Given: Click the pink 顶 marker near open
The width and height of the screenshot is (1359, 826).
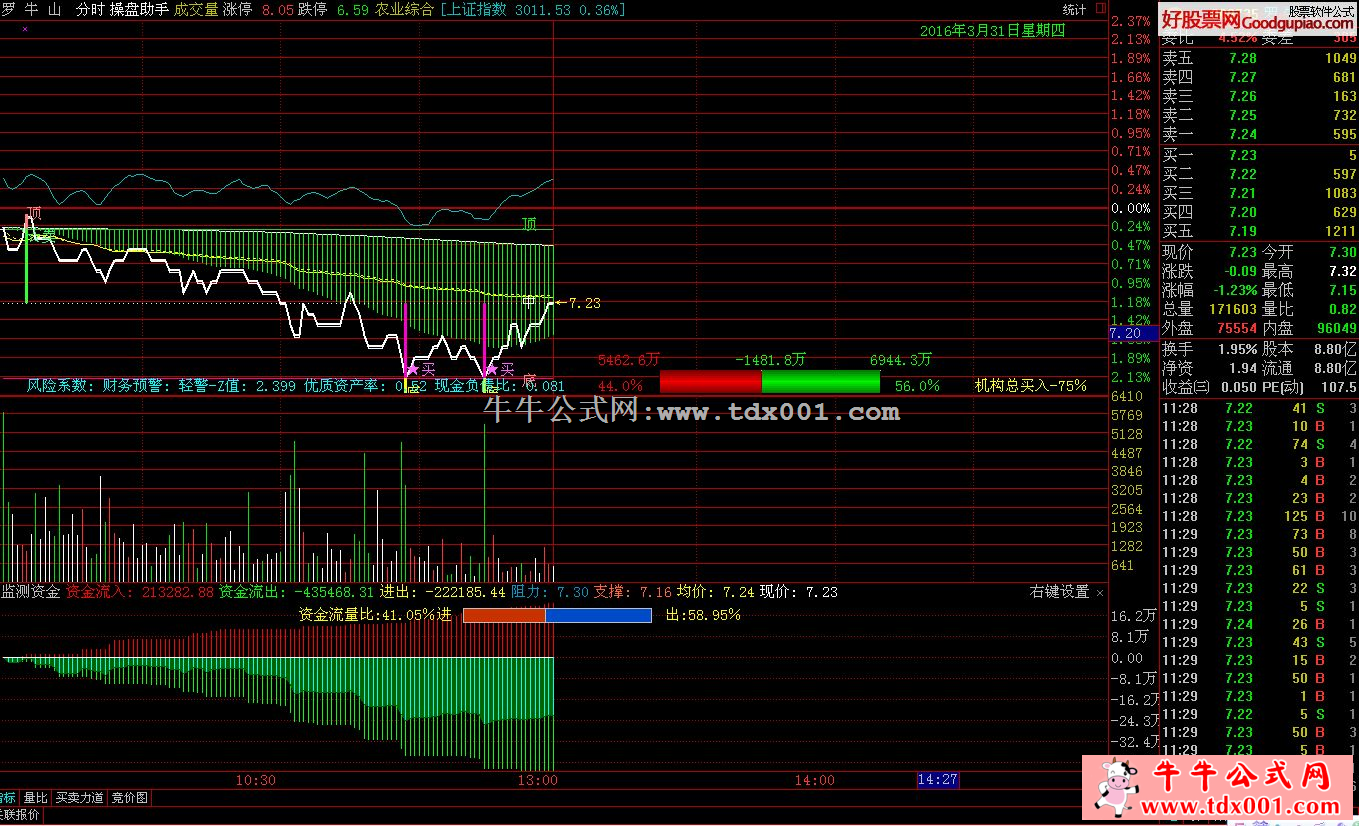Looking at the screenshot, I should 34,213.
